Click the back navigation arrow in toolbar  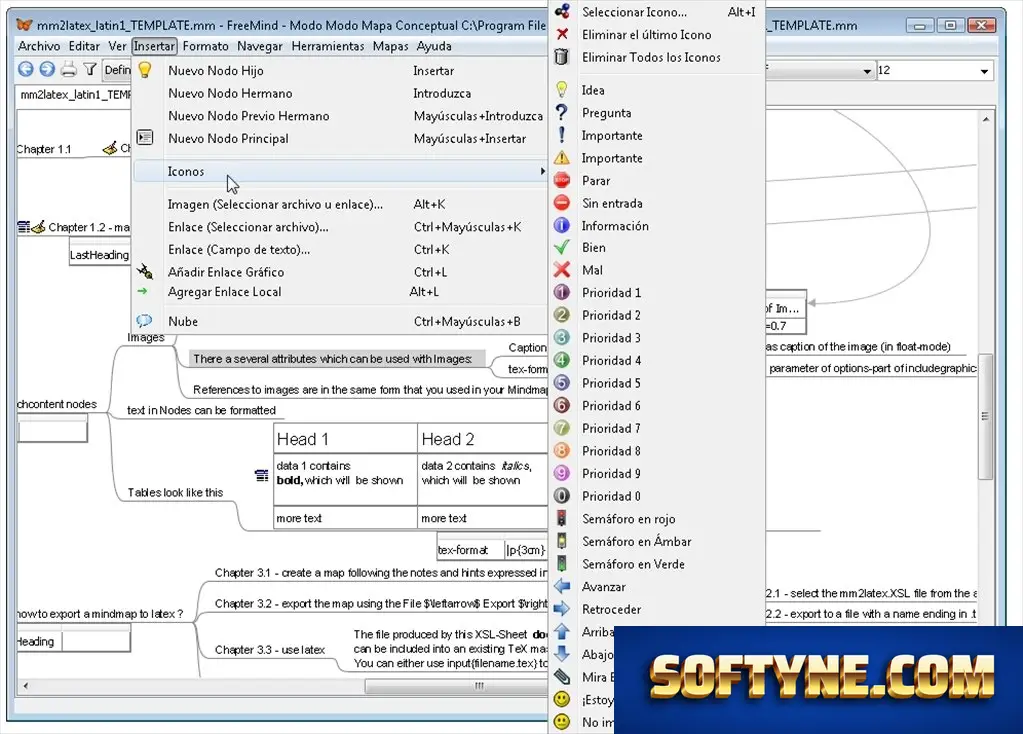pos(25,69)
